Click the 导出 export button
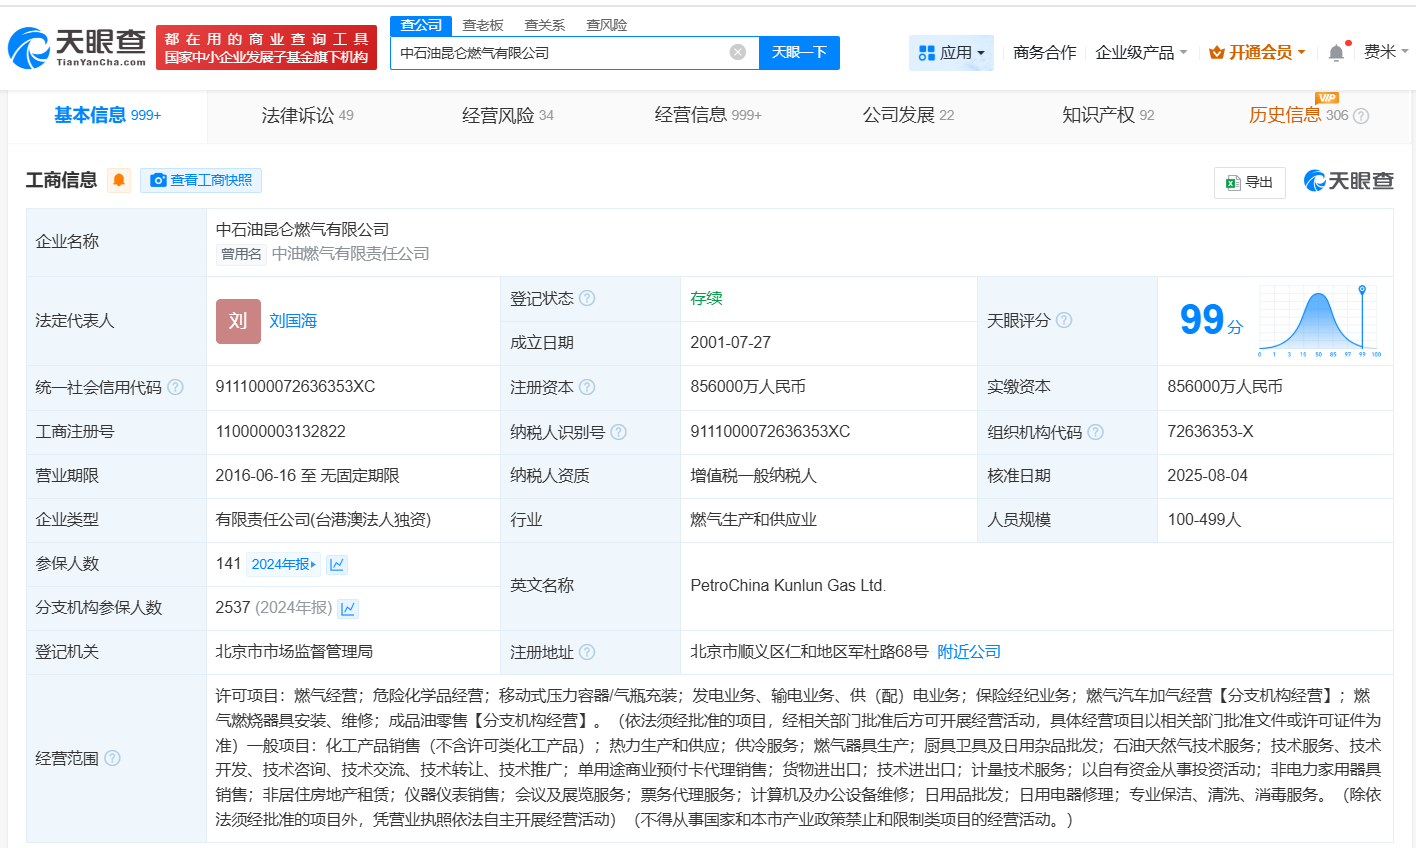The height and width of the screenshot is (848, 1416). click(1249, 182)
